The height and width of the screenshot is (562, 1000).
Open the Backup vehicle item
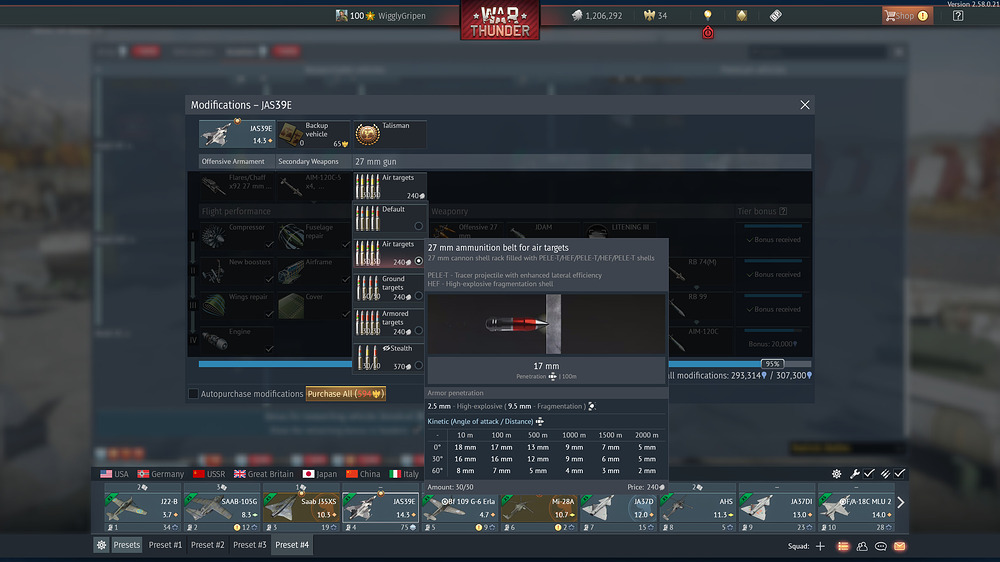tap(314, 134)
